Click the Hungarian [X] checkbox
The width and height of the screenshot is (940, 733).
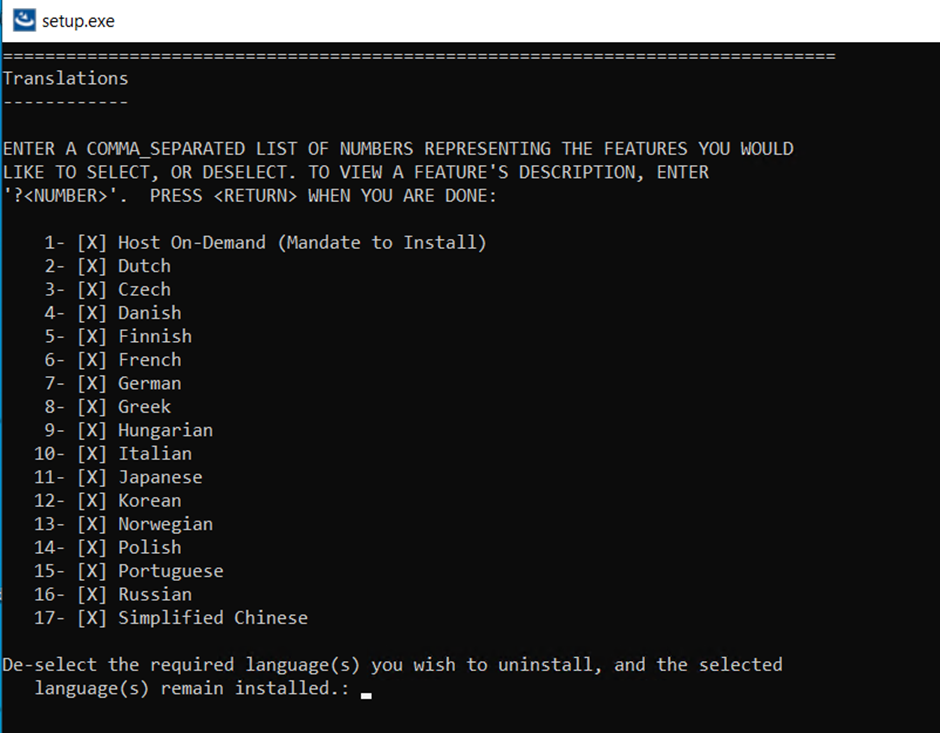(92, 431)
